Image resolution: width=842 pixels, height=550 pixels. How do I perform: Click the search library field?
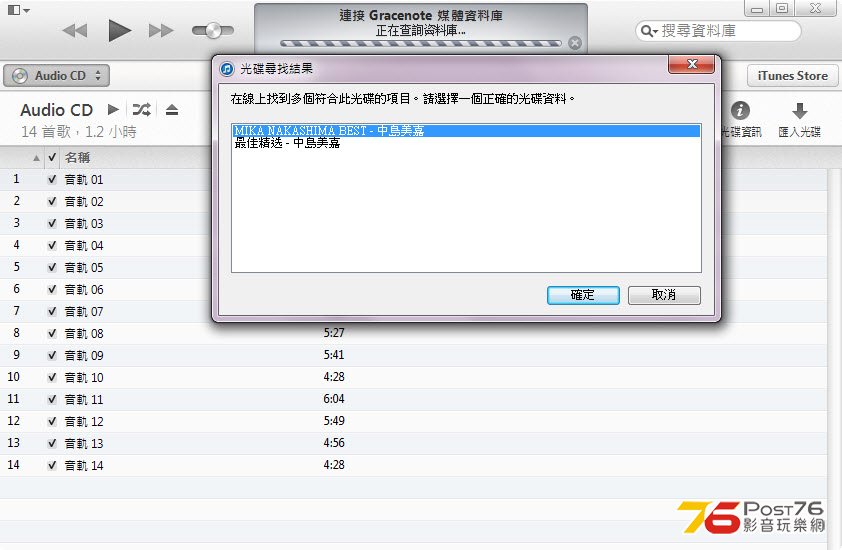(x=718, y=31)
